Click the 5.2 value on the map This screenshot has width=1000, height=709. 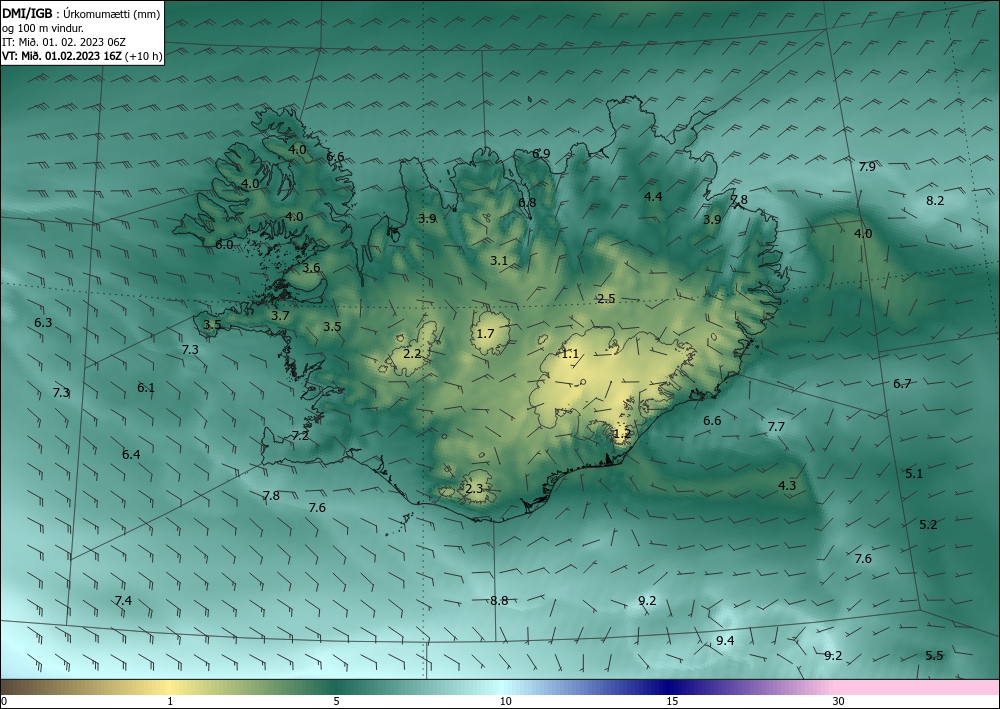[928, 524]
